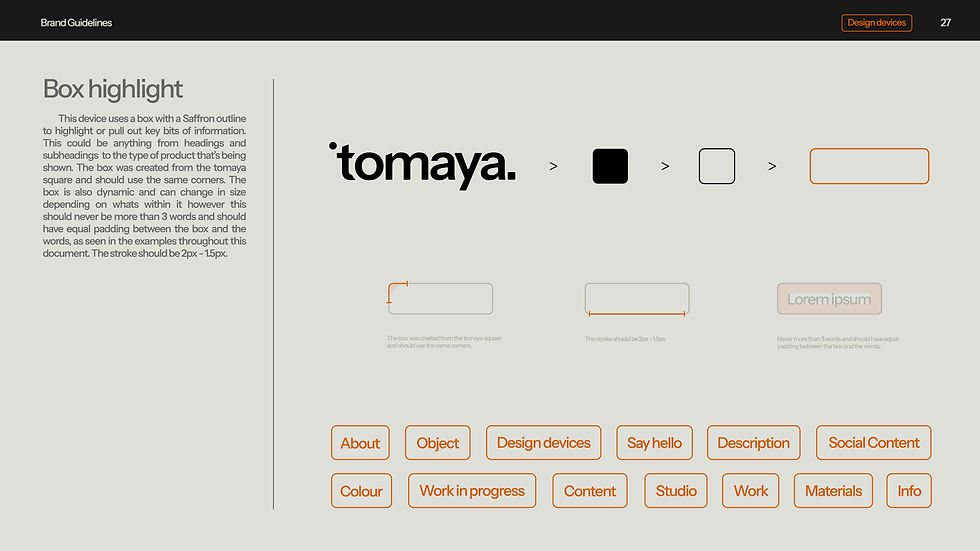Viewport: 980px width, 551px height.
Task: Click the Social Content box
Action: (x=873, y=443)
